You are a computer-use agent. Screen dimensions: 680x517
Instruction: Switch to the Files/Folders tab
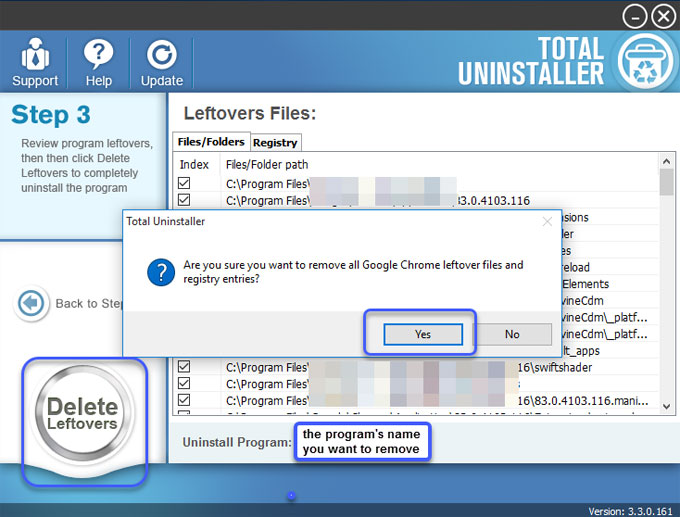point(211,142)
